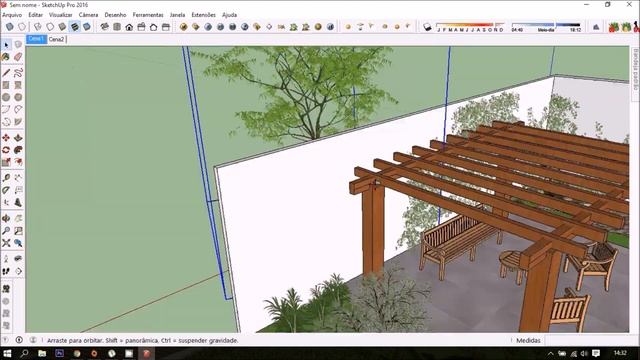Switch to Hidden Line face style

tap(50, 27)
